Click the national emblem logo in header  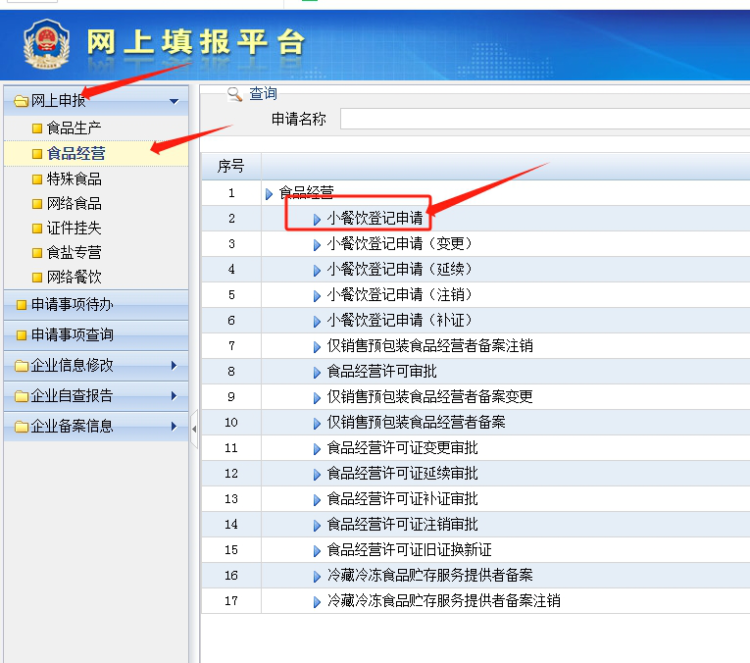(43, 45)
